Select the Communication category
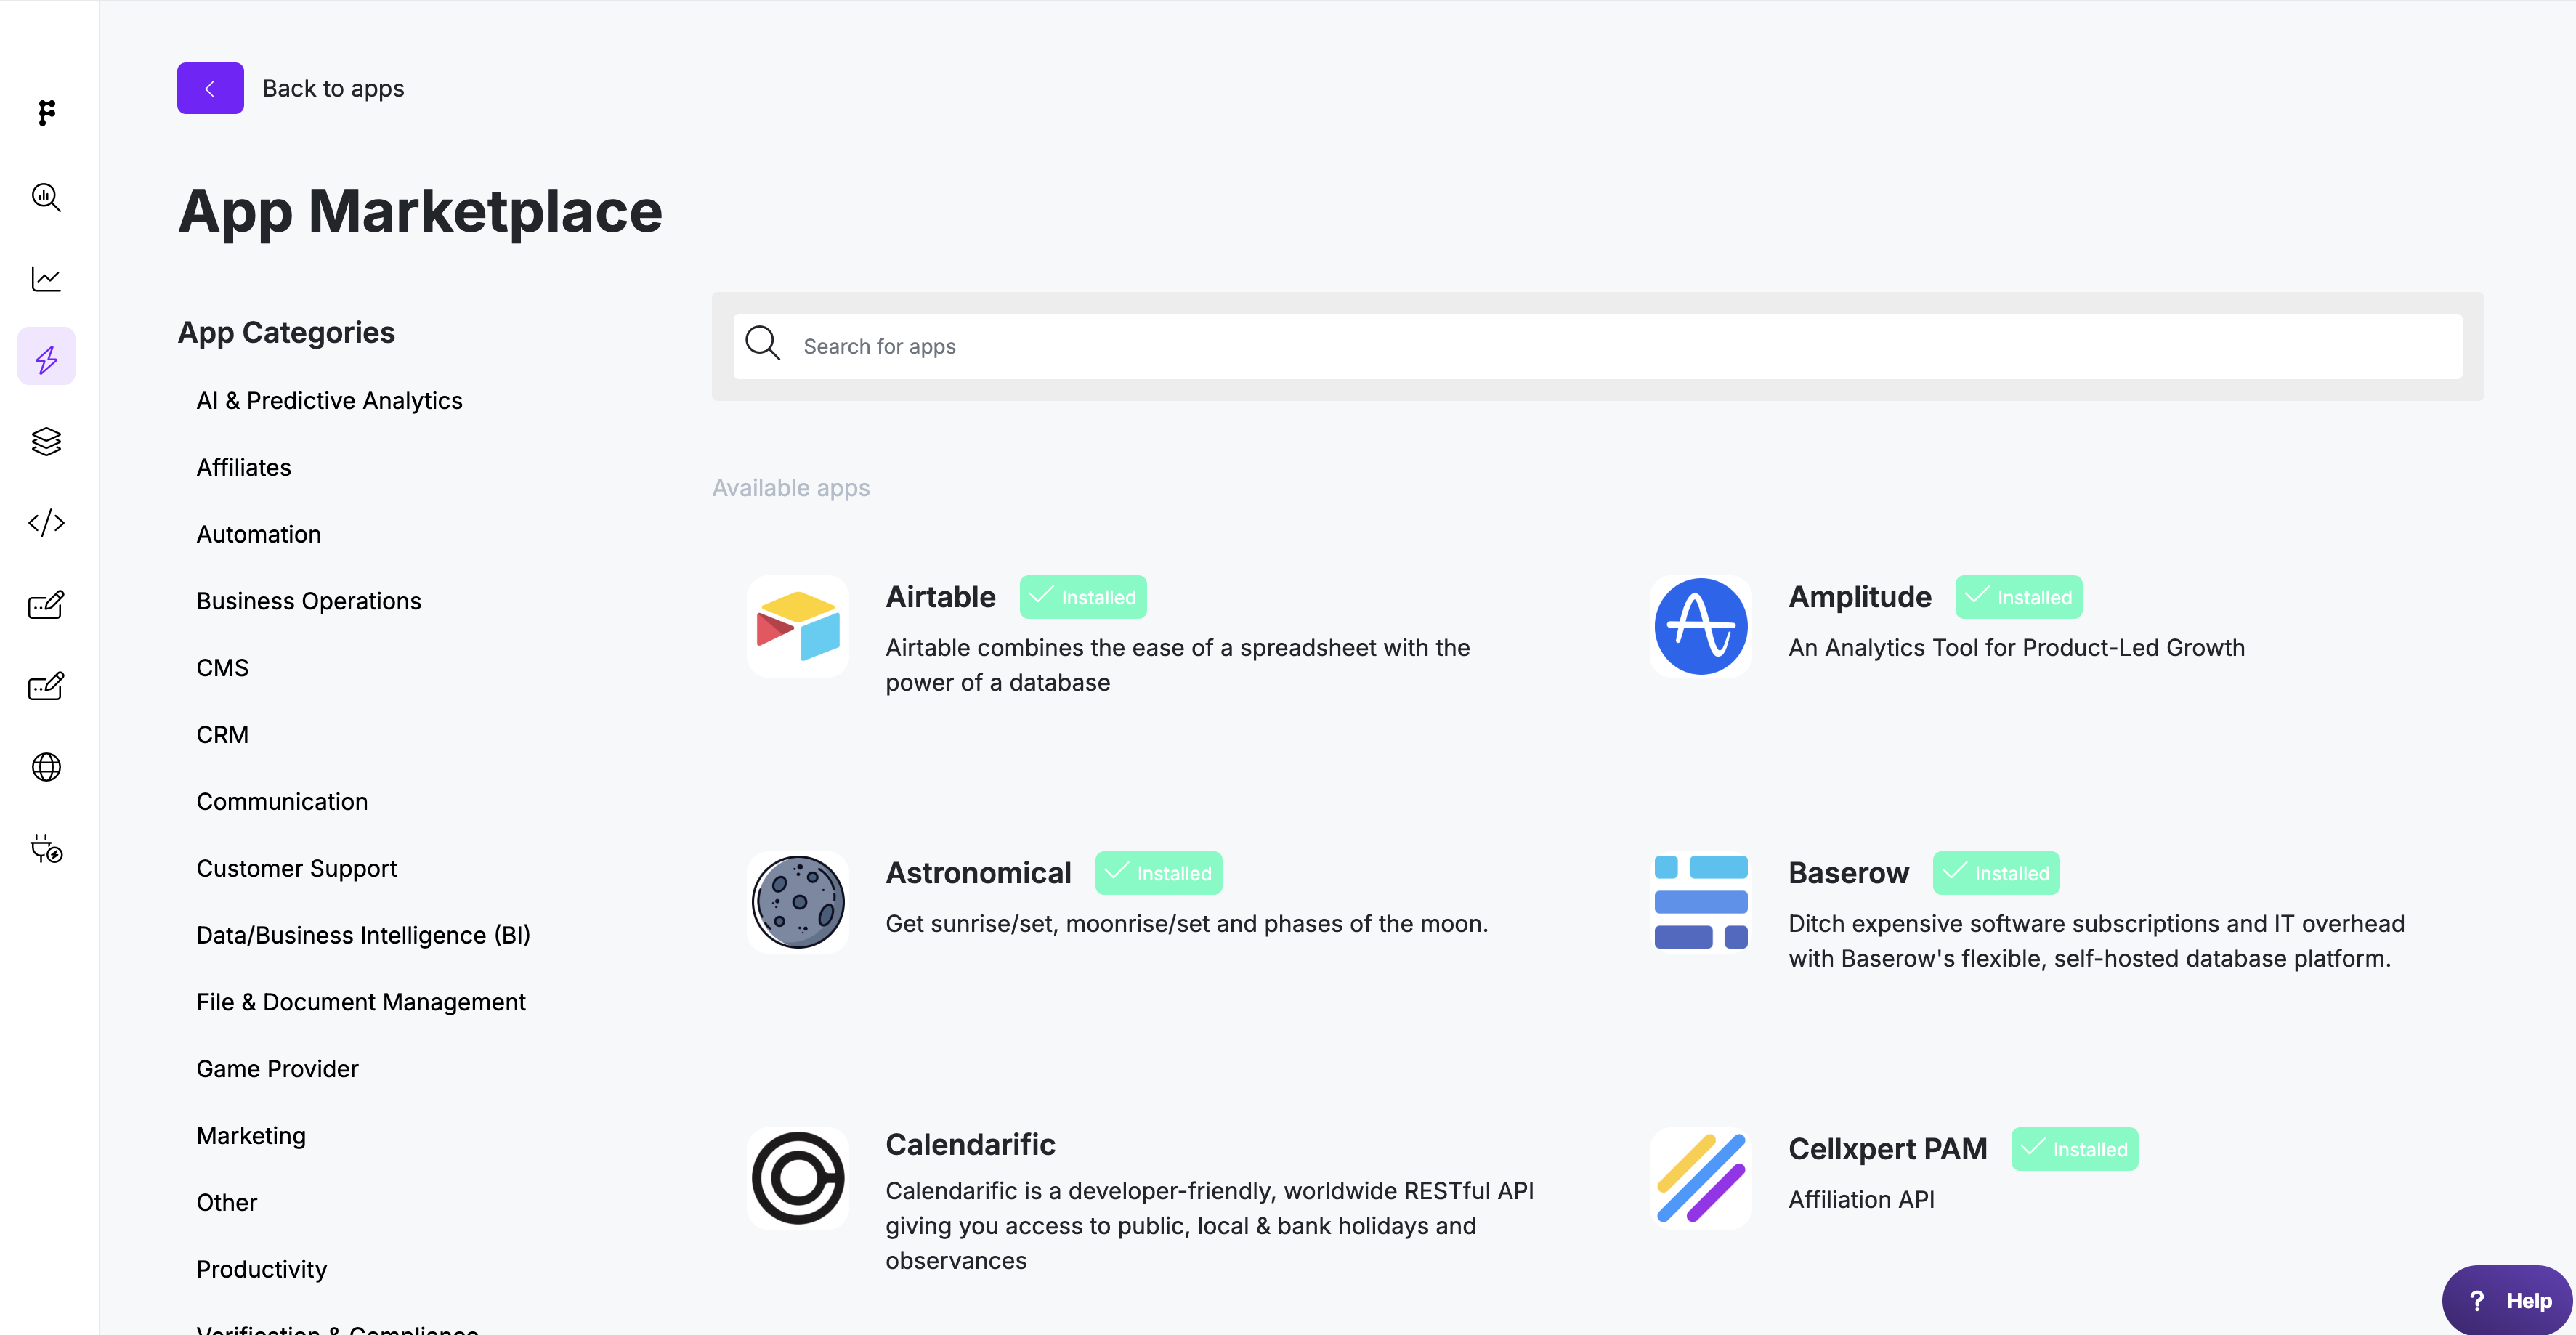The width and height of the screenshot is (2576, 1335). click(282, 802)
